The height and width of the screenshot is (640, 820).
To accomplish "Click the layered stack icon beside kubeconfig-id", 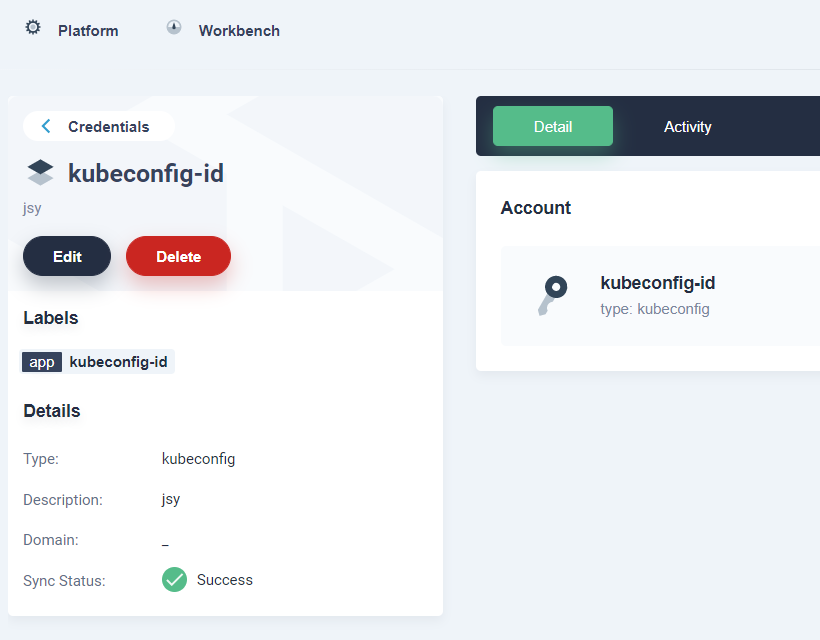I will (x=38, y=172).
